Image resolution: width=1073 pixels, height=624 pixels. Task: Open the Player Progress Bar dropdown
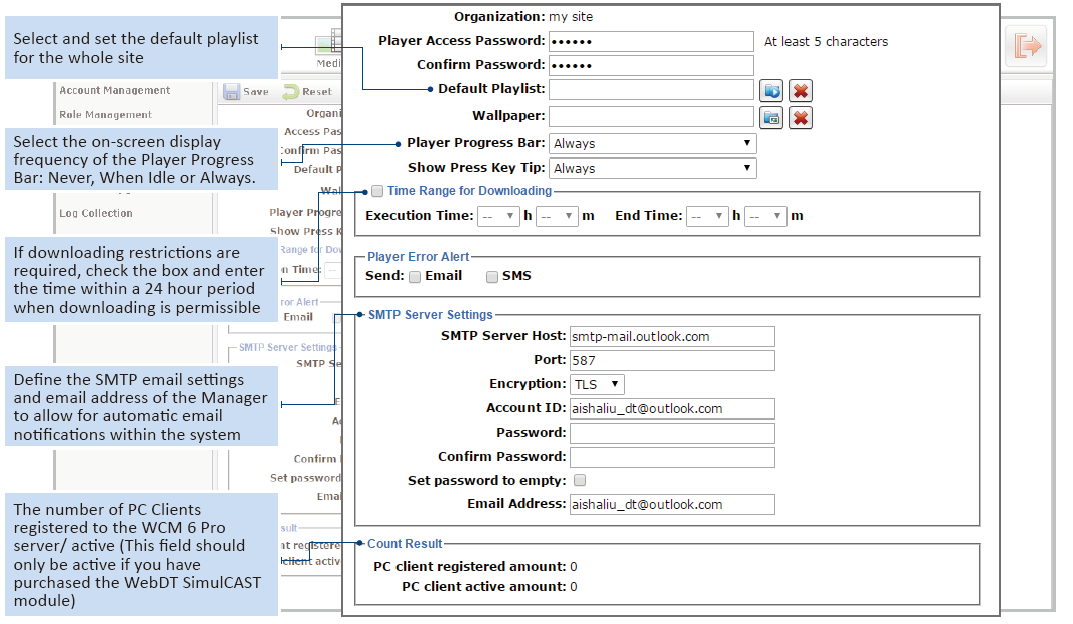(652, 144)
